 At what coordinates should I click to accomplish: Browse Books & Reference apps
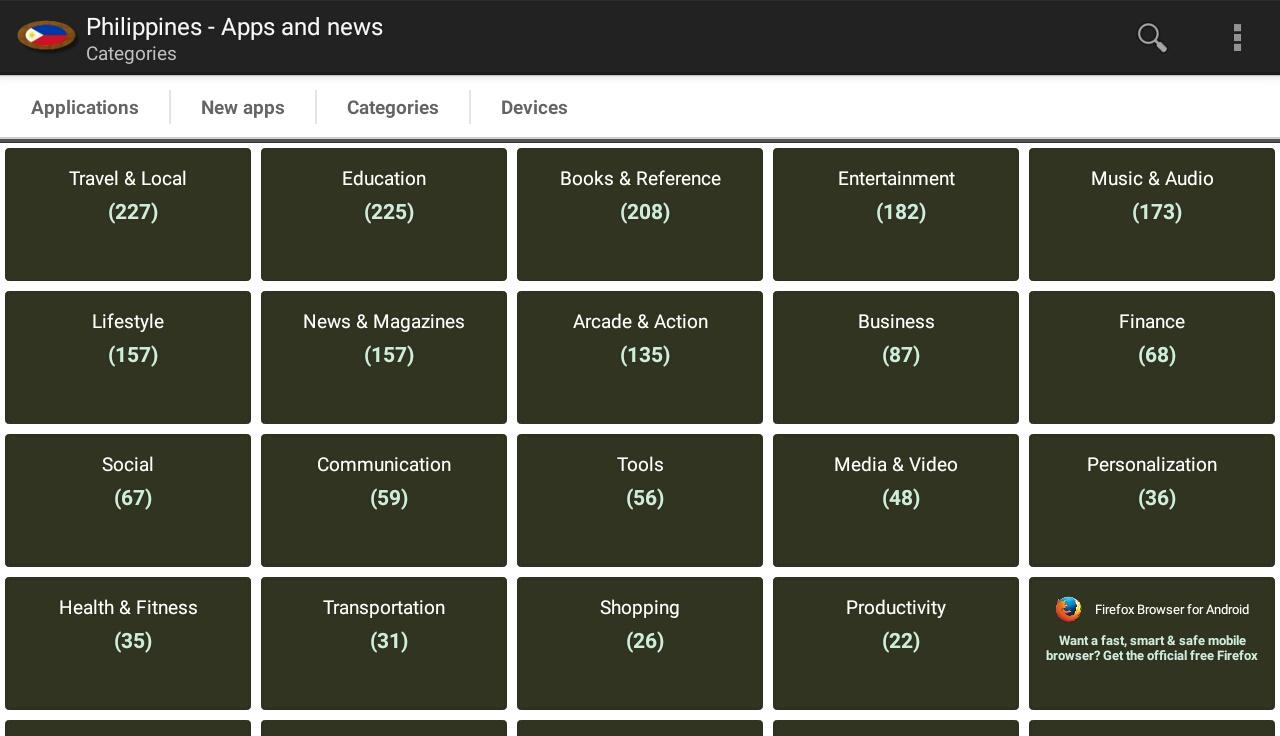[640, 214]
